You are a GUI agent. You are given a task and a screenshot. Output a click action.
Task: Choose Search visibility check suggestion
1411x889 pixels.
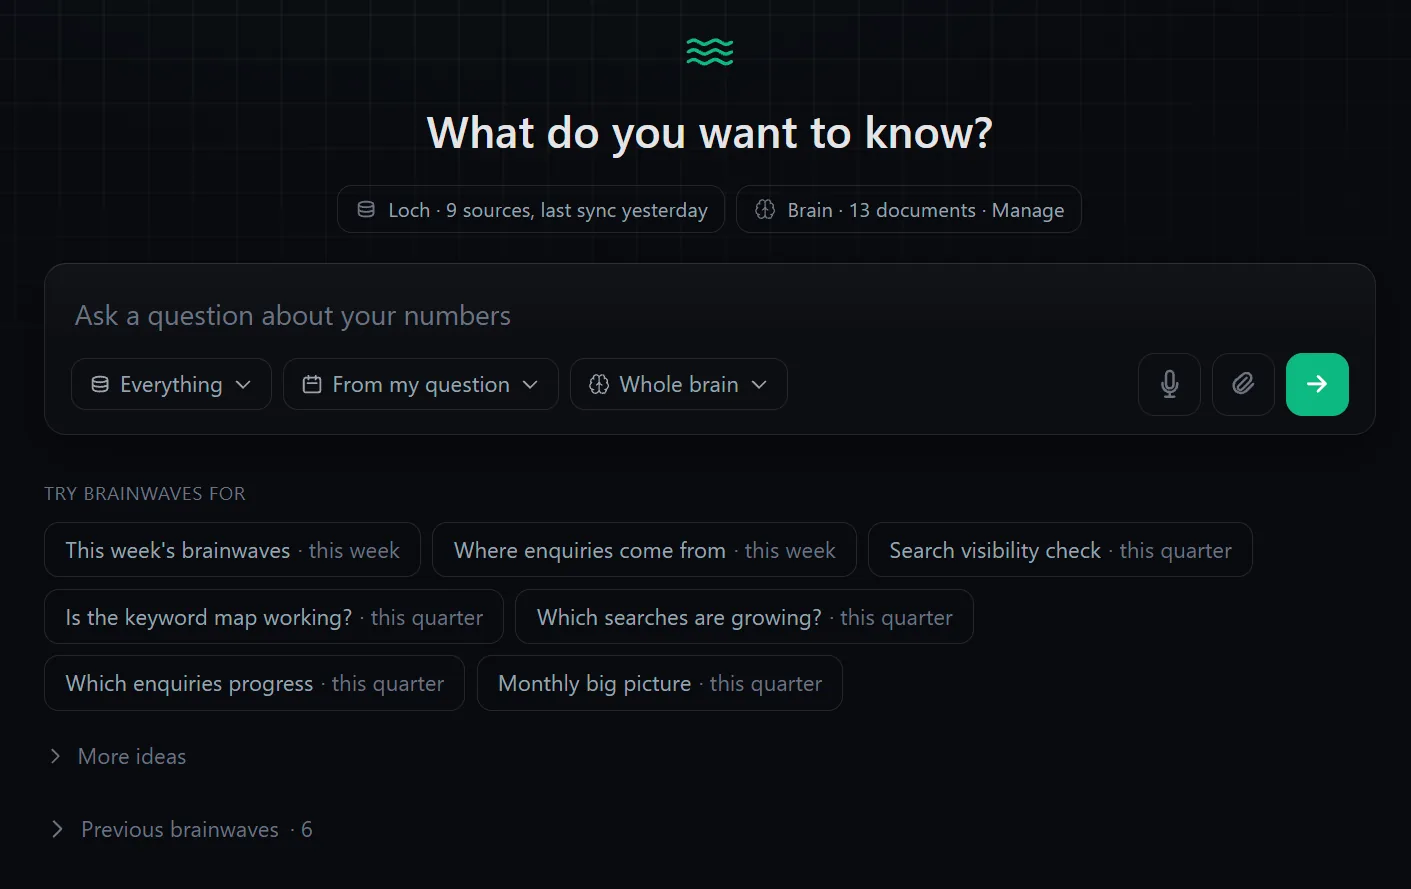[1060, 550]
